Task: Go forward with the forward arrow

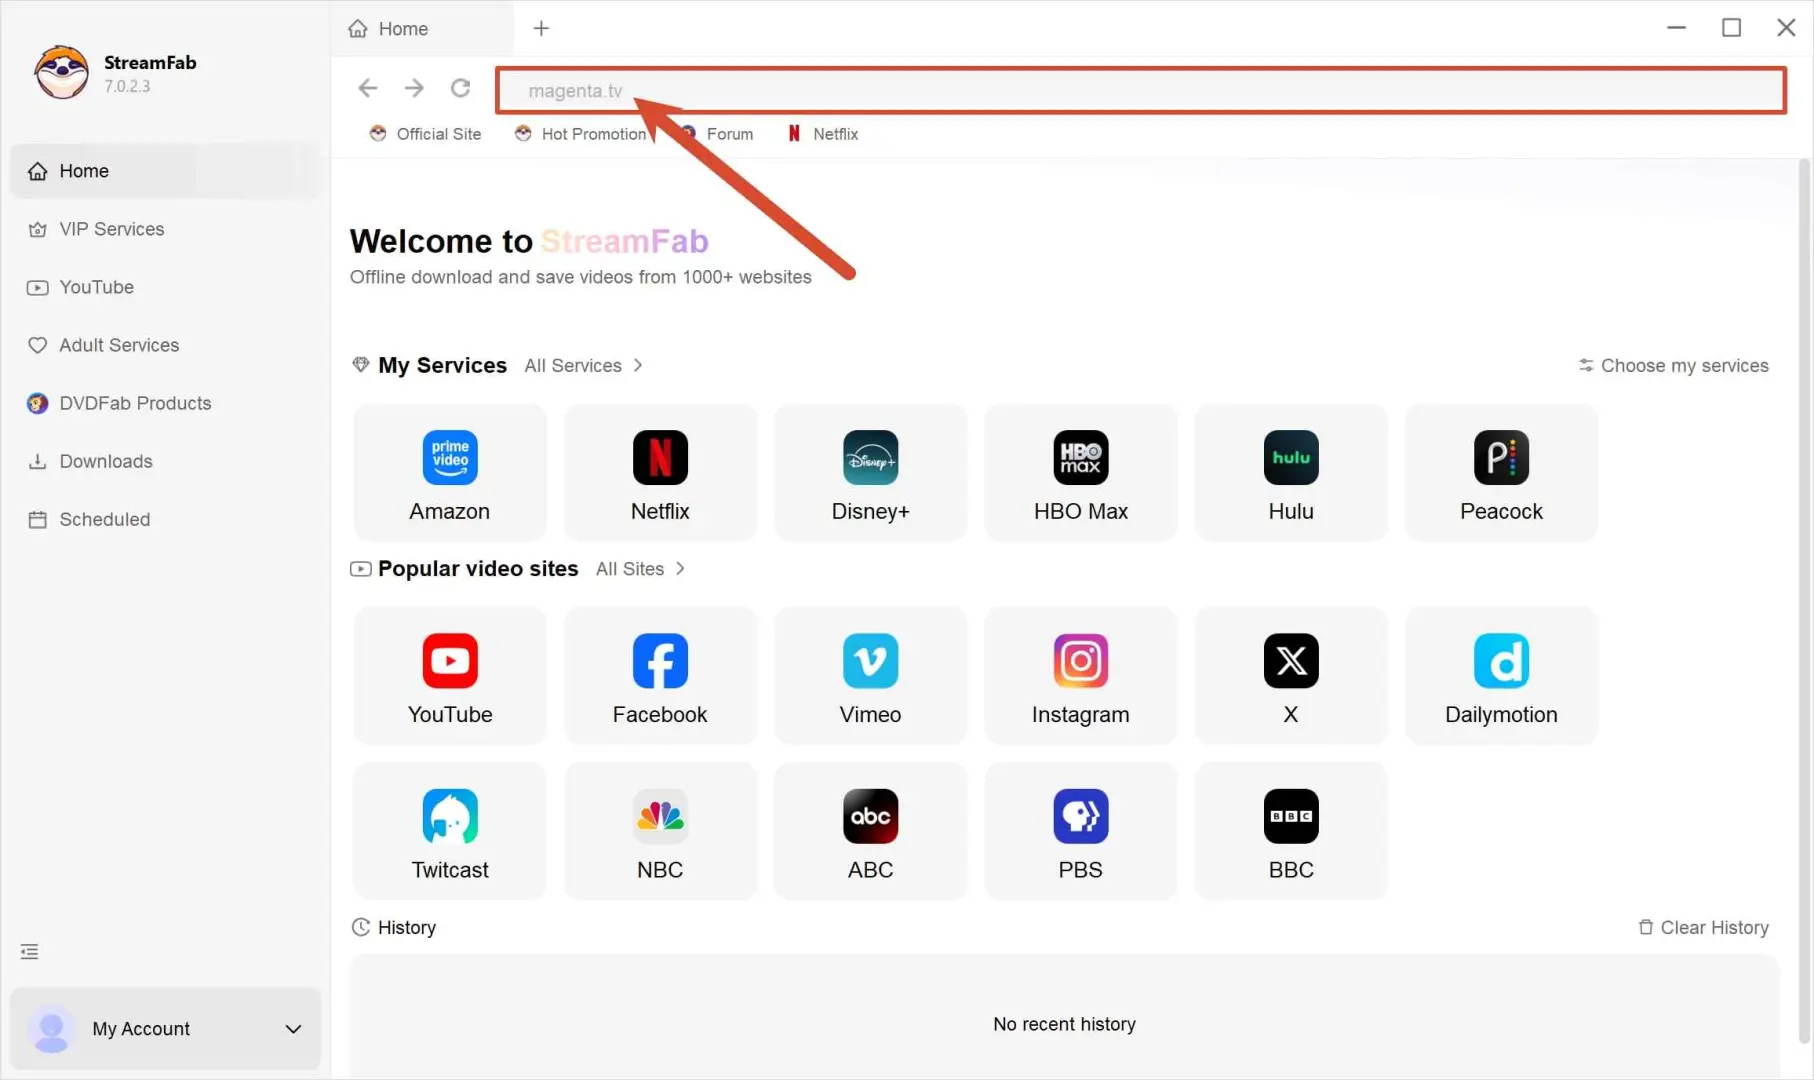Action: pyautogui.click(x=414, y=88)
